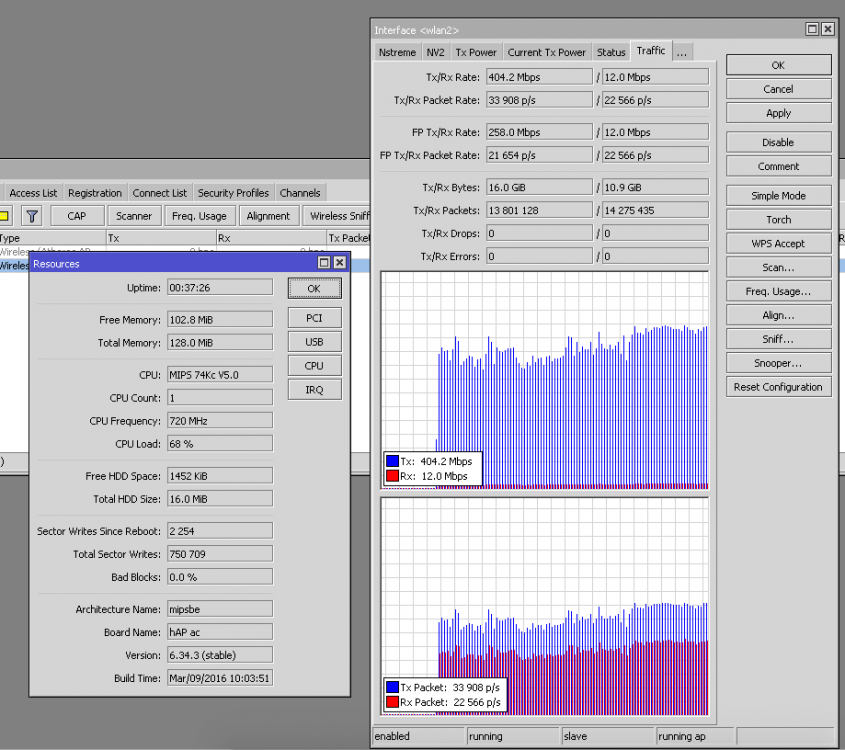Maximize the Resources window
Viewport: 845px width, 750px height.
coord(324,263)
